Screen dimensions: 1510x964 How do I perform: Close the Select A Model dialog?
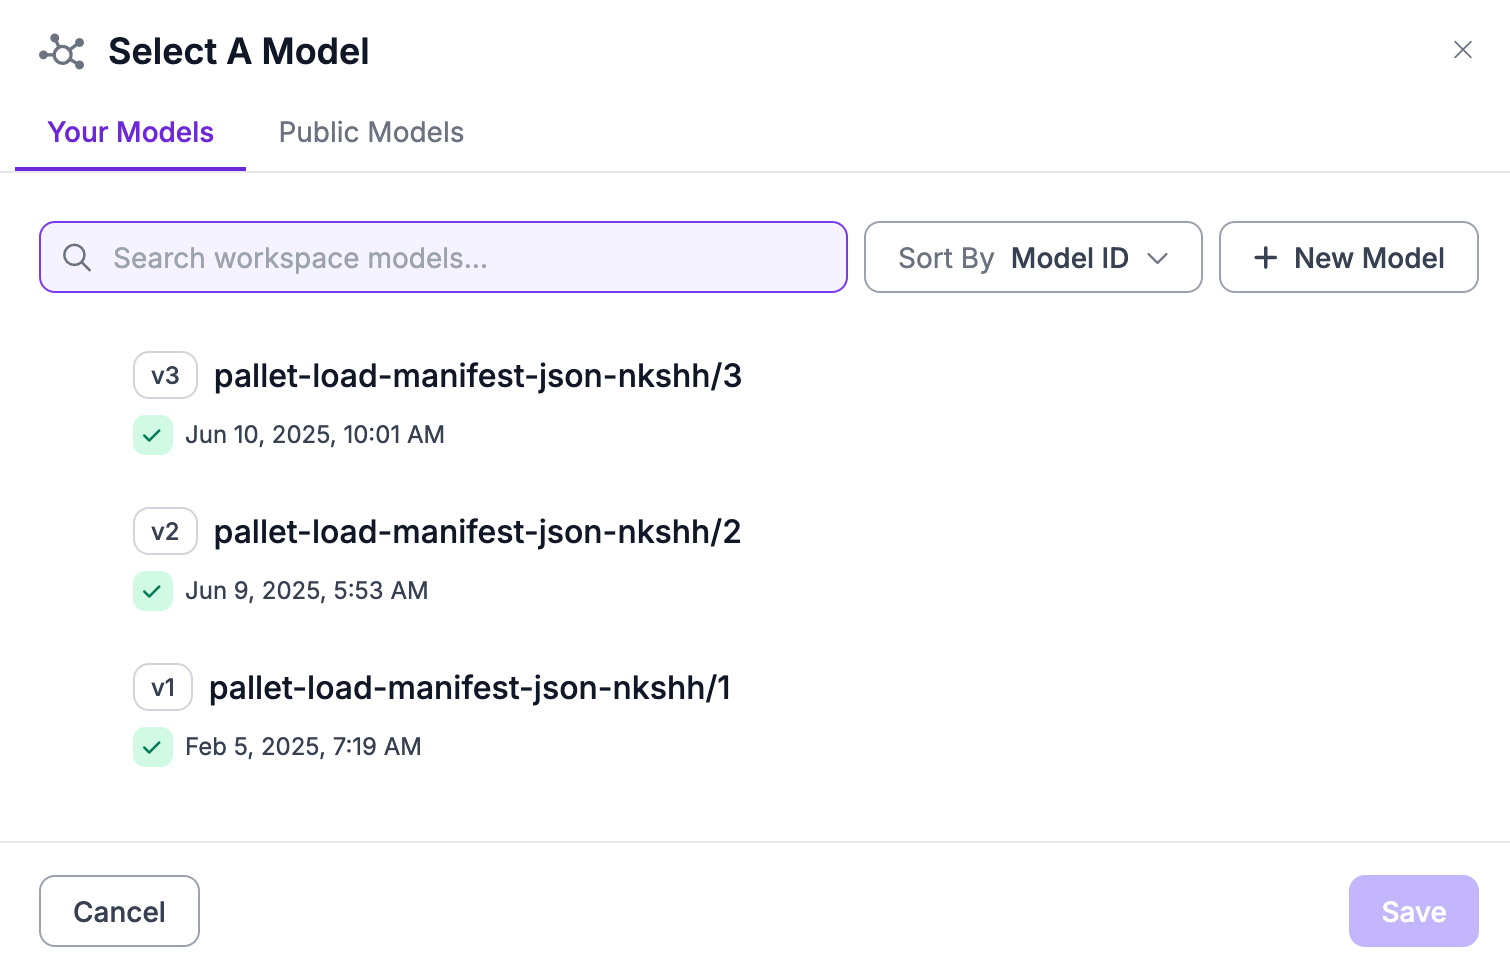pyautogui.click(x=1462, y=50)
